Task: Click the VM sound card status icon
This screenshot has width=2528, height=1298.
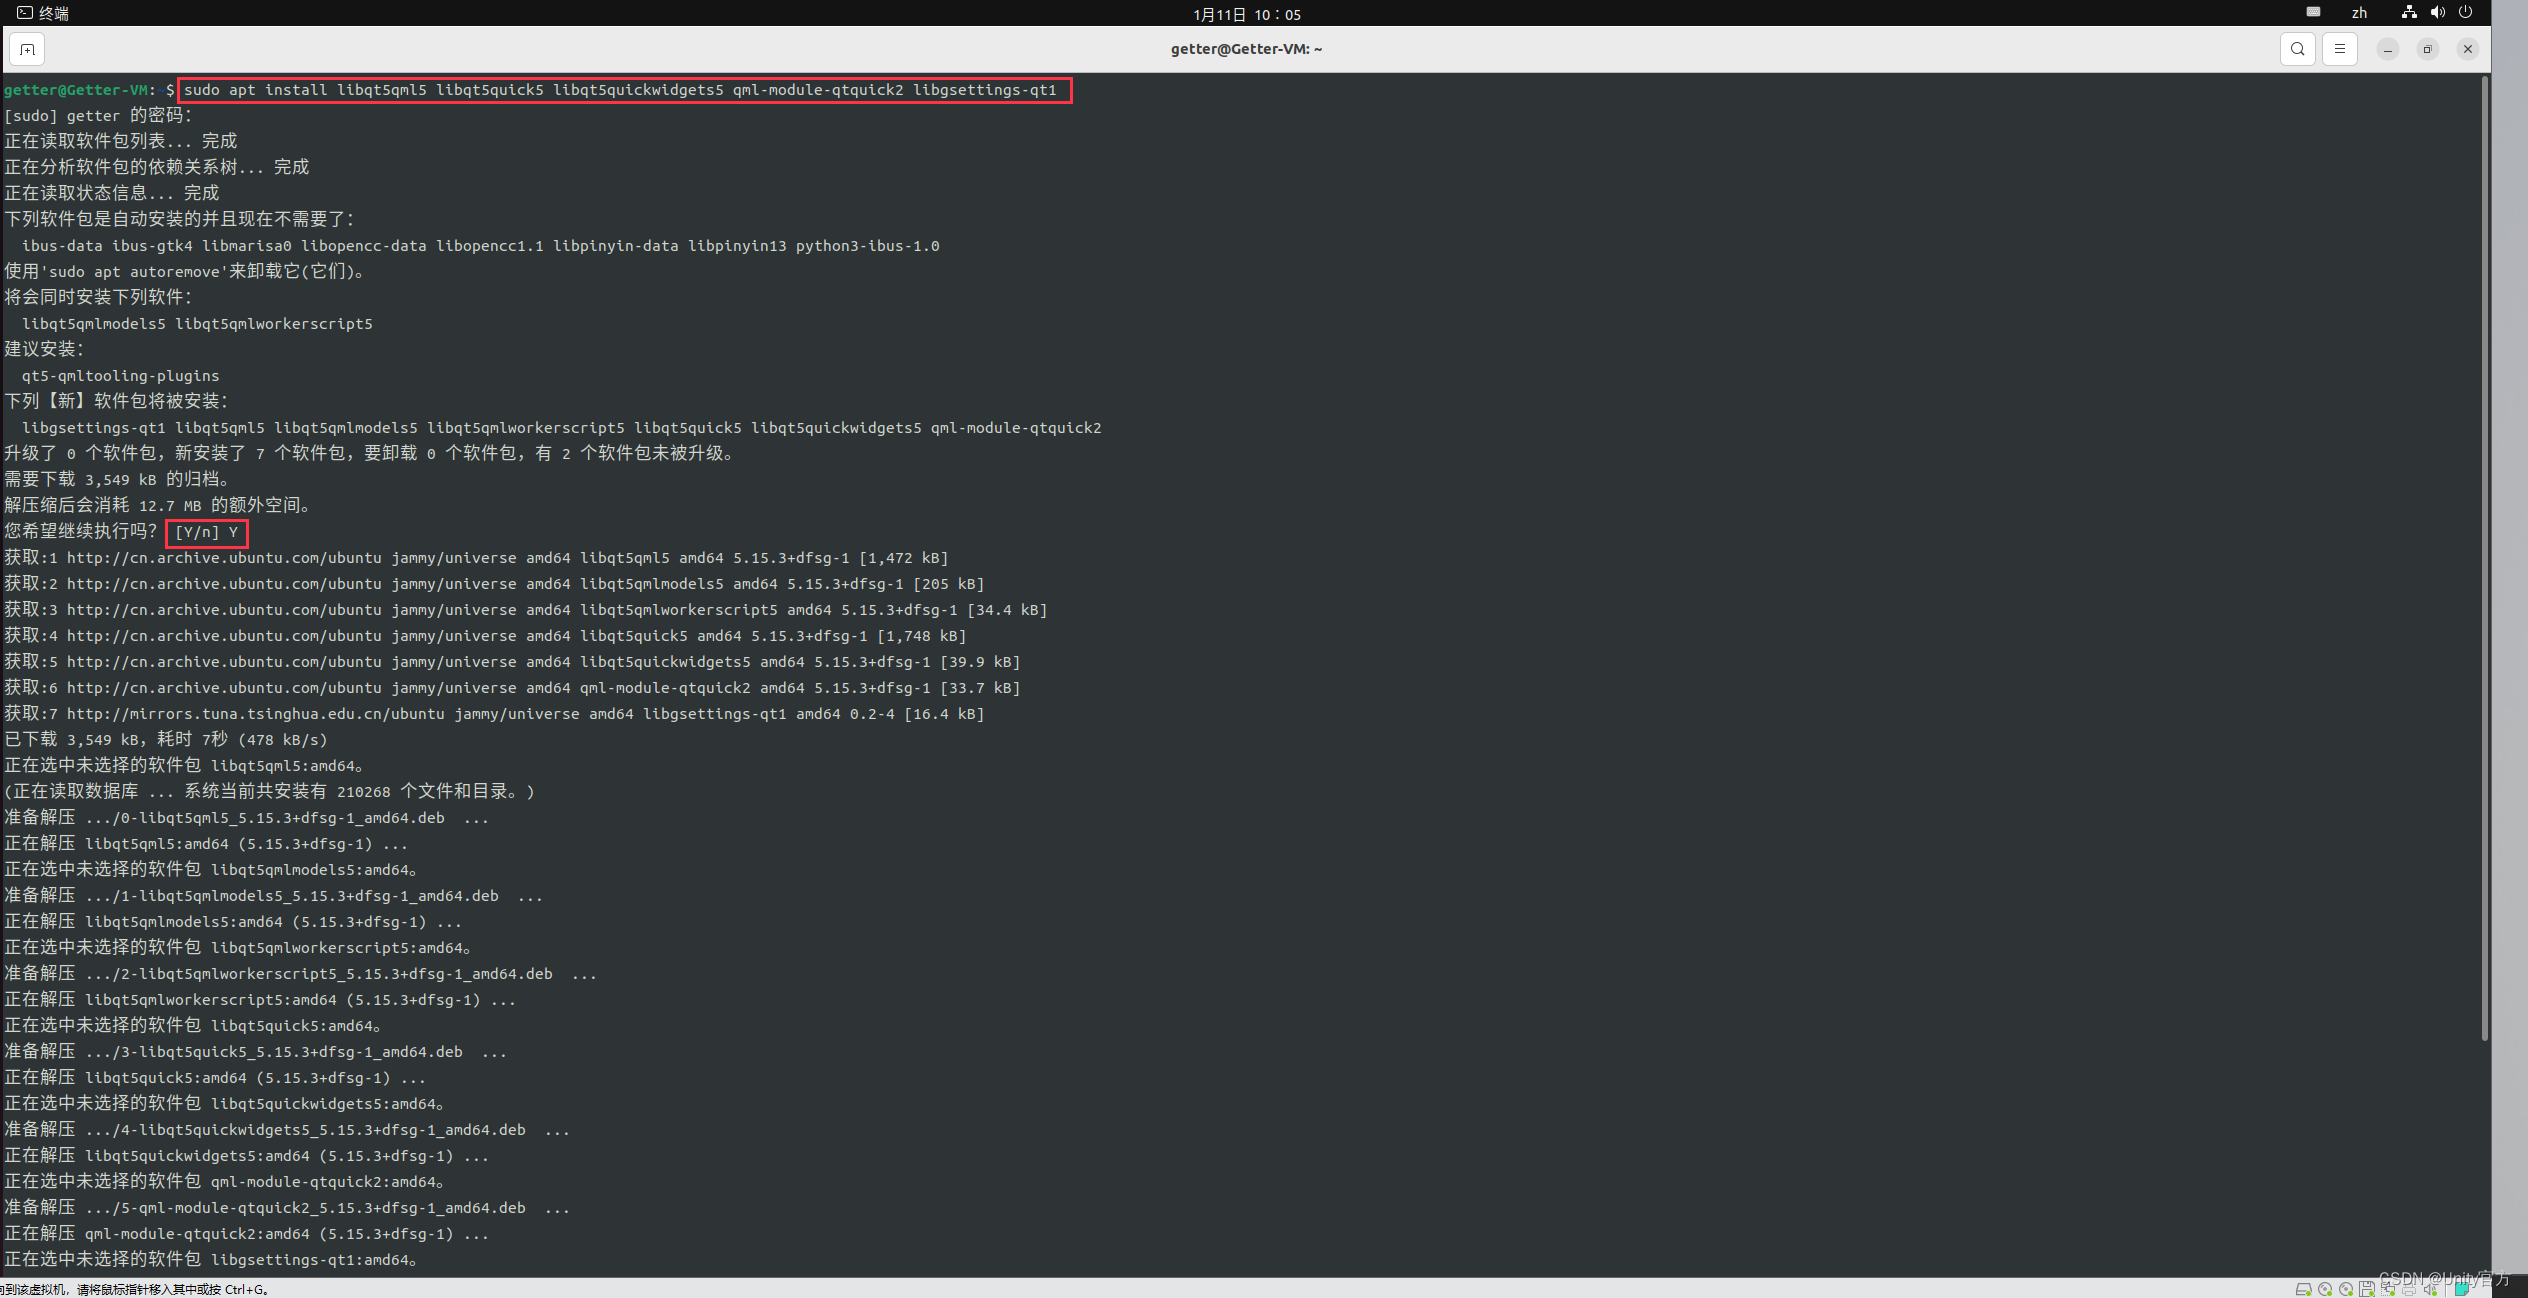Action: (x=2431, y=1289)
